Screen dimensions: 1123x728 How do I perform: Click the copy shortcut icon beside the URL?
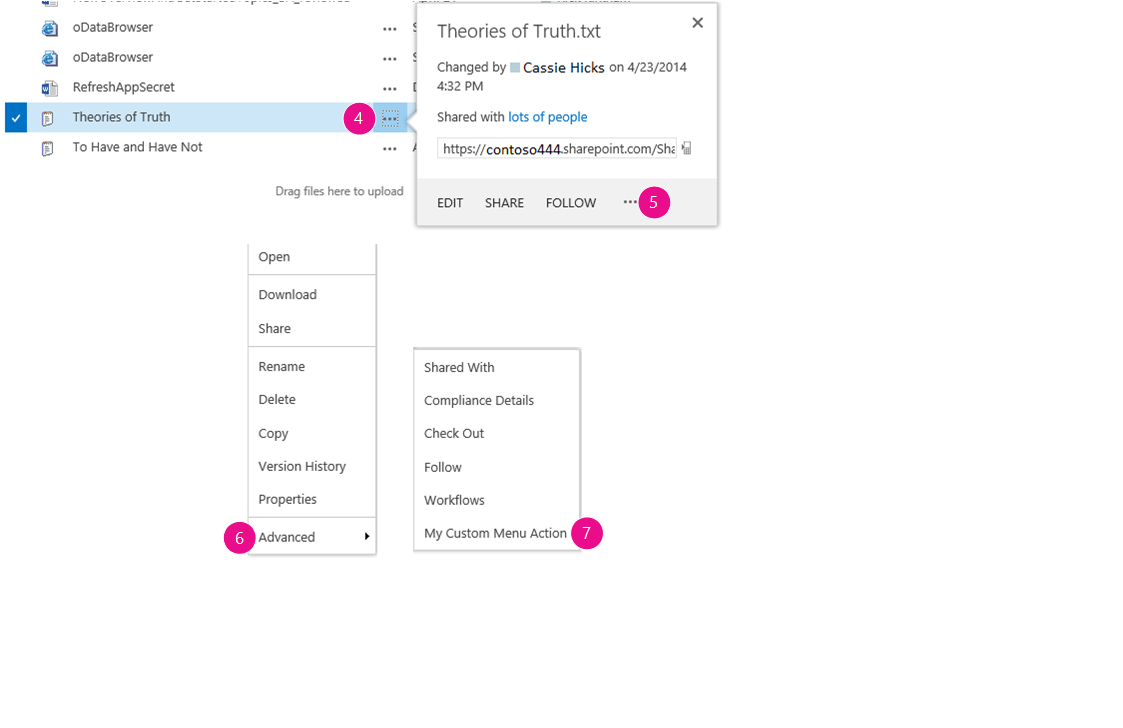tap(685, 147)
